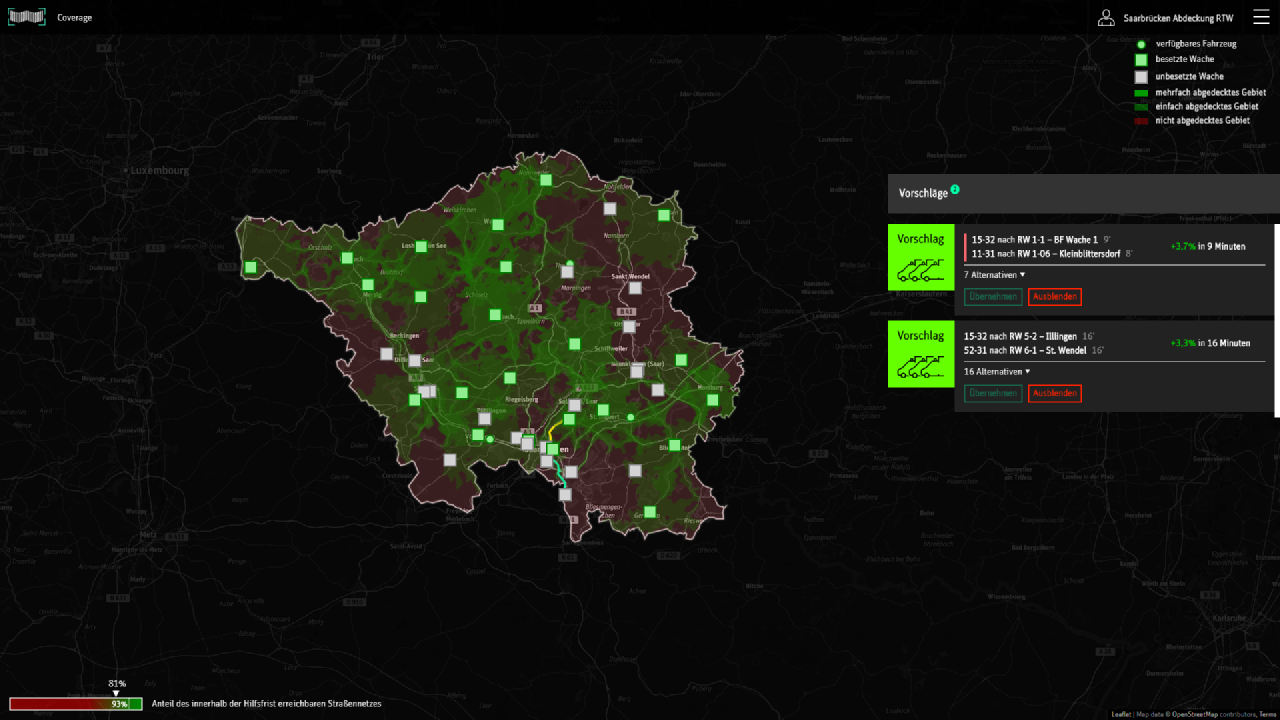Click the app logo in top-left corner
The height and width of the screenshot is (720, 1280).
click(28, 17)
